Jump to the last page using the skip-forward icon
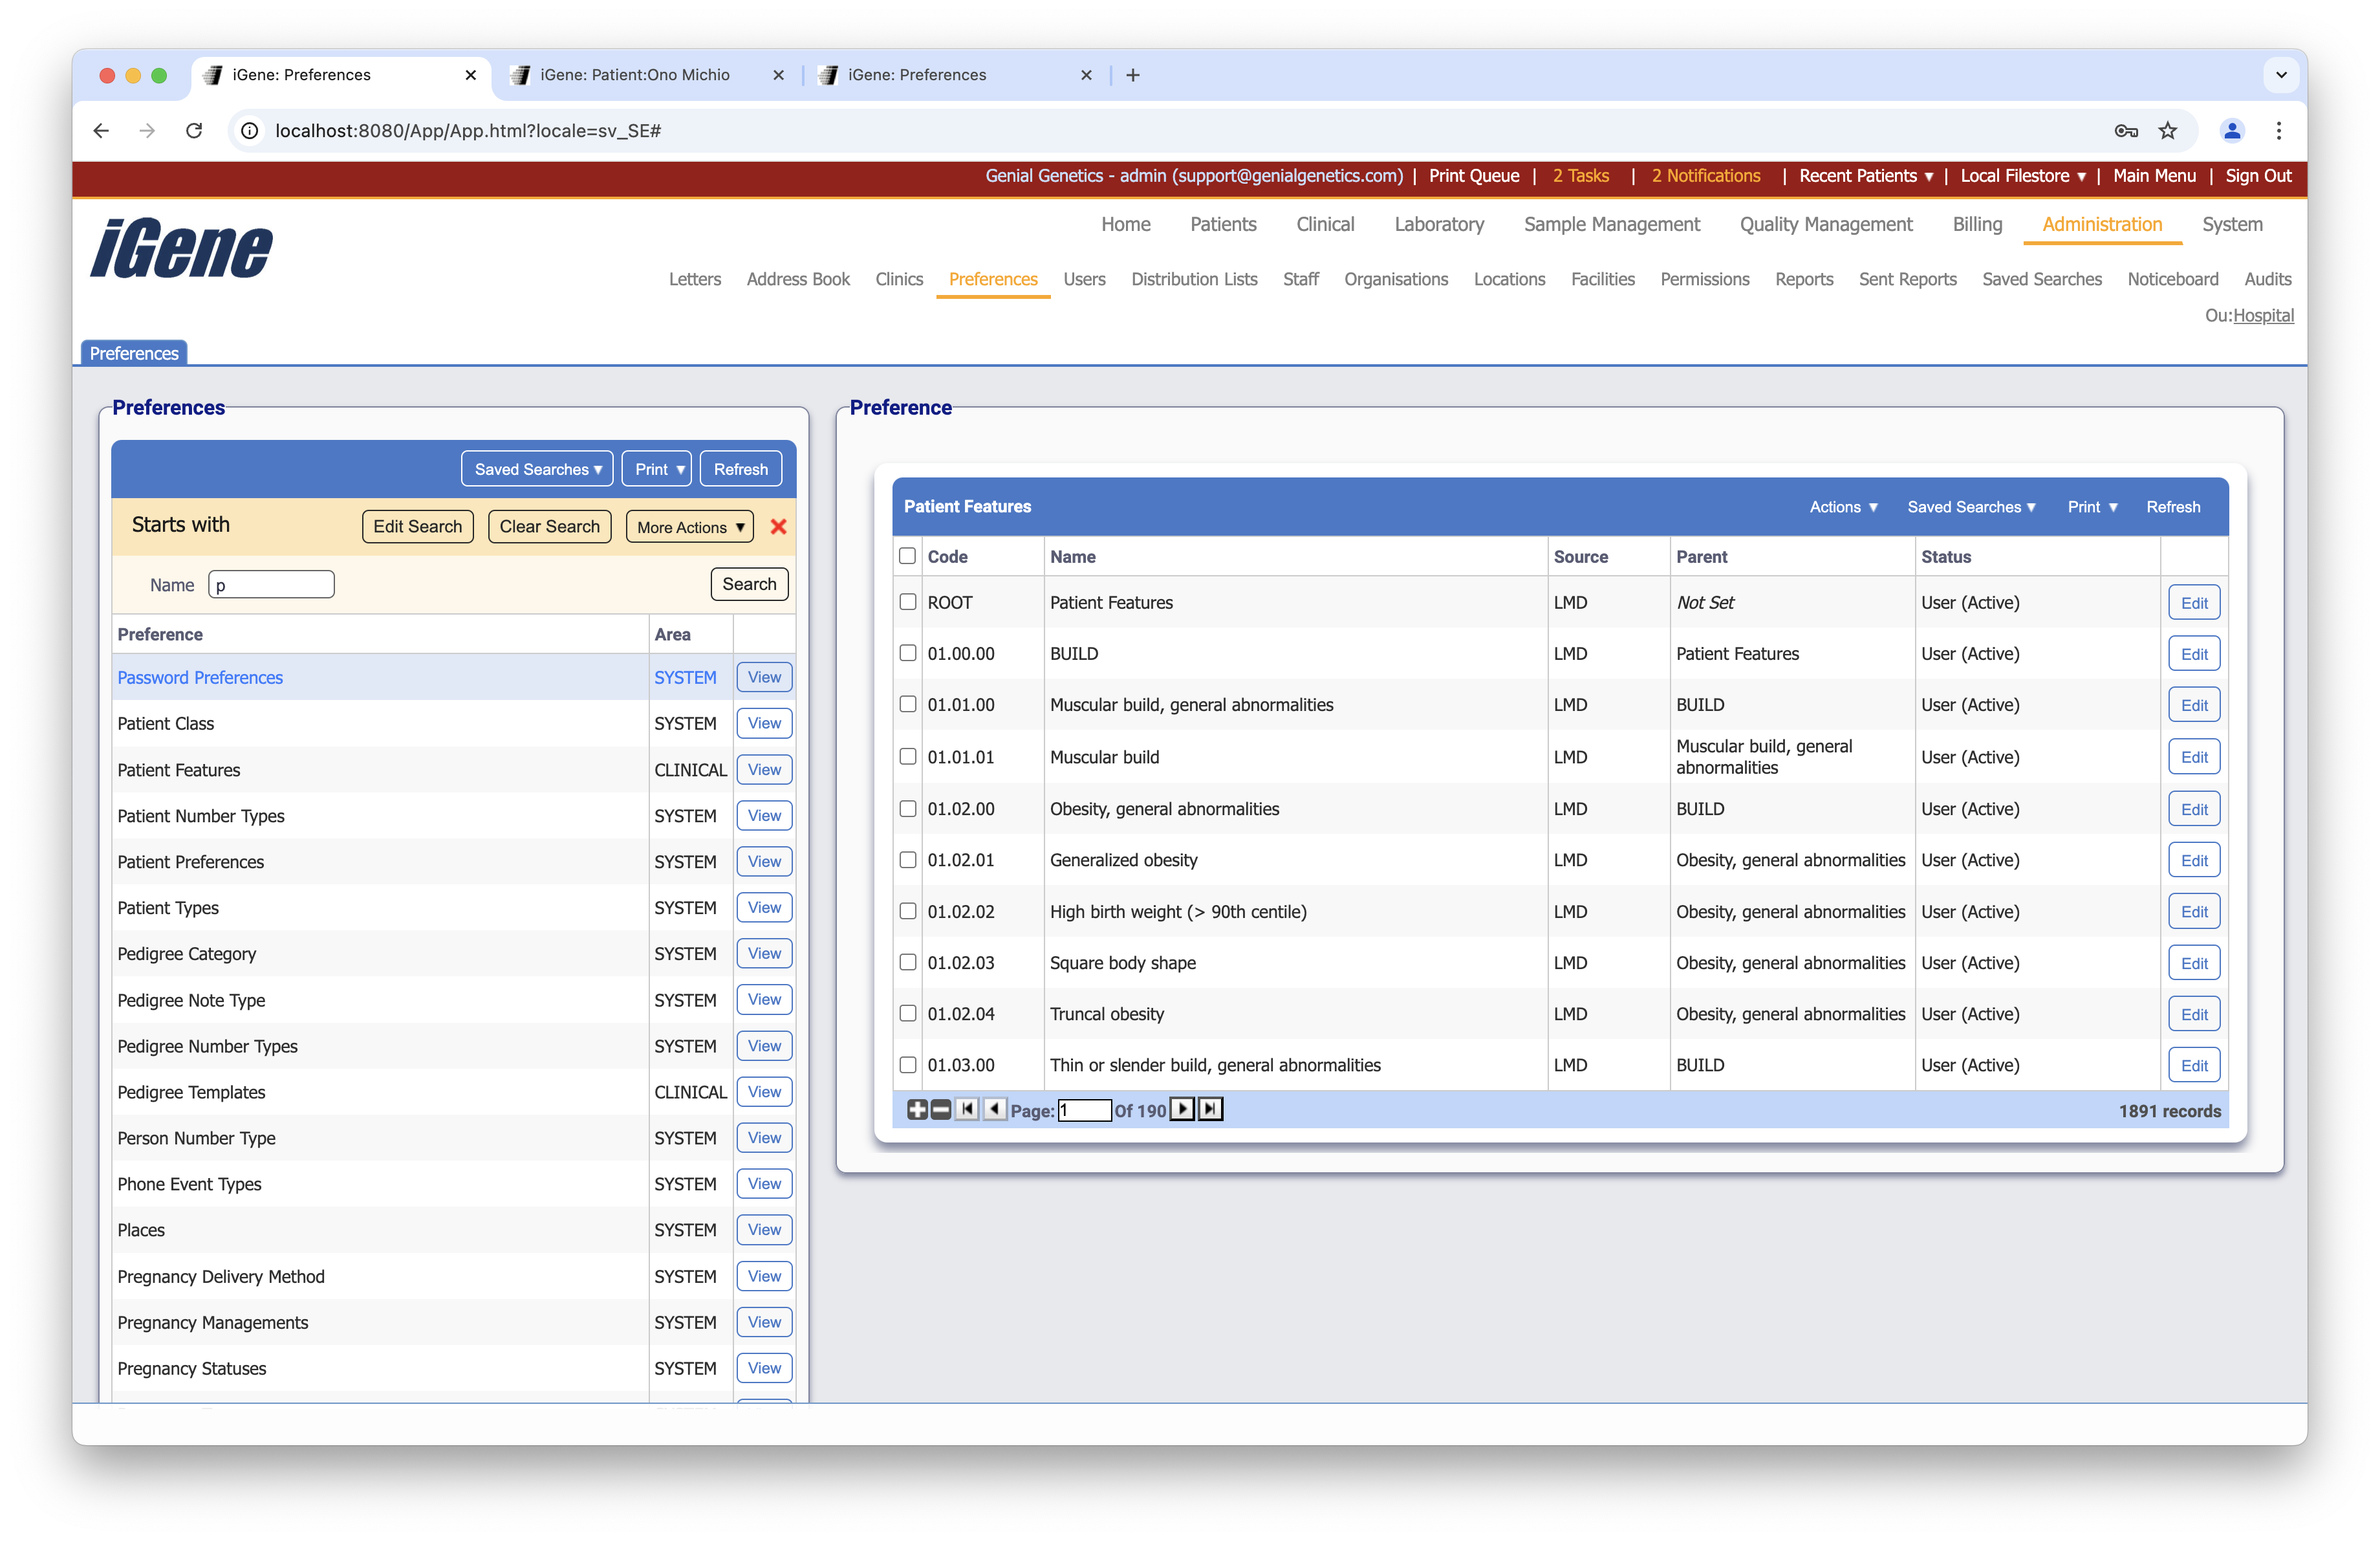The image size is (2380, 1541). click(1210, 1109)
